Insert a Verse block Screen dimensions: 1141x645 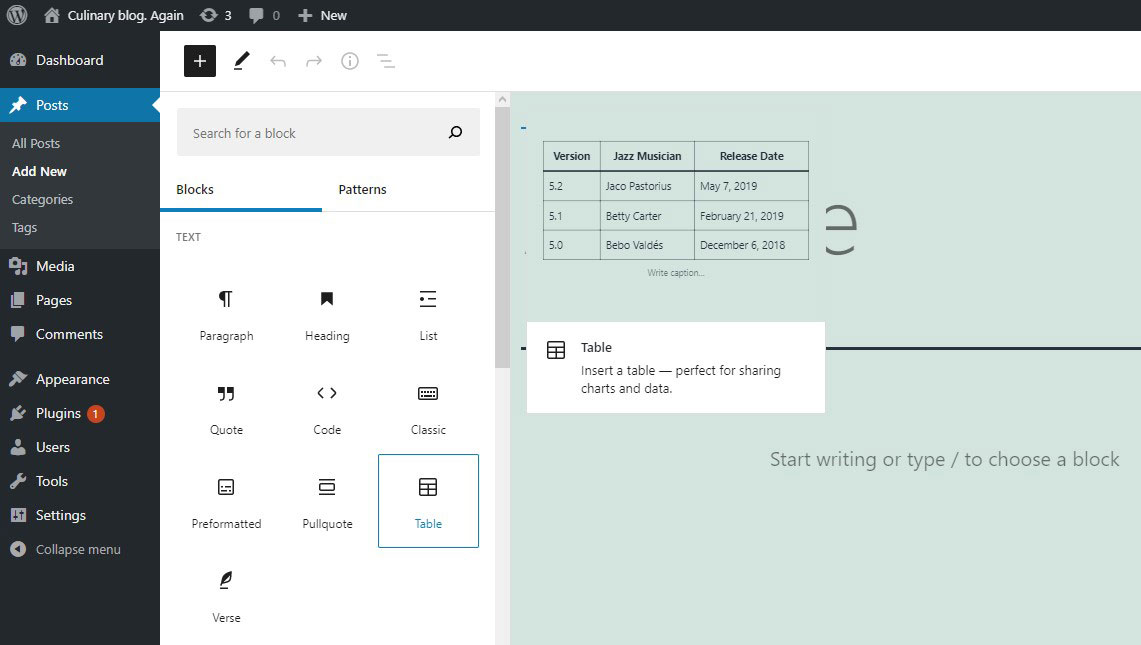point(226,596)
